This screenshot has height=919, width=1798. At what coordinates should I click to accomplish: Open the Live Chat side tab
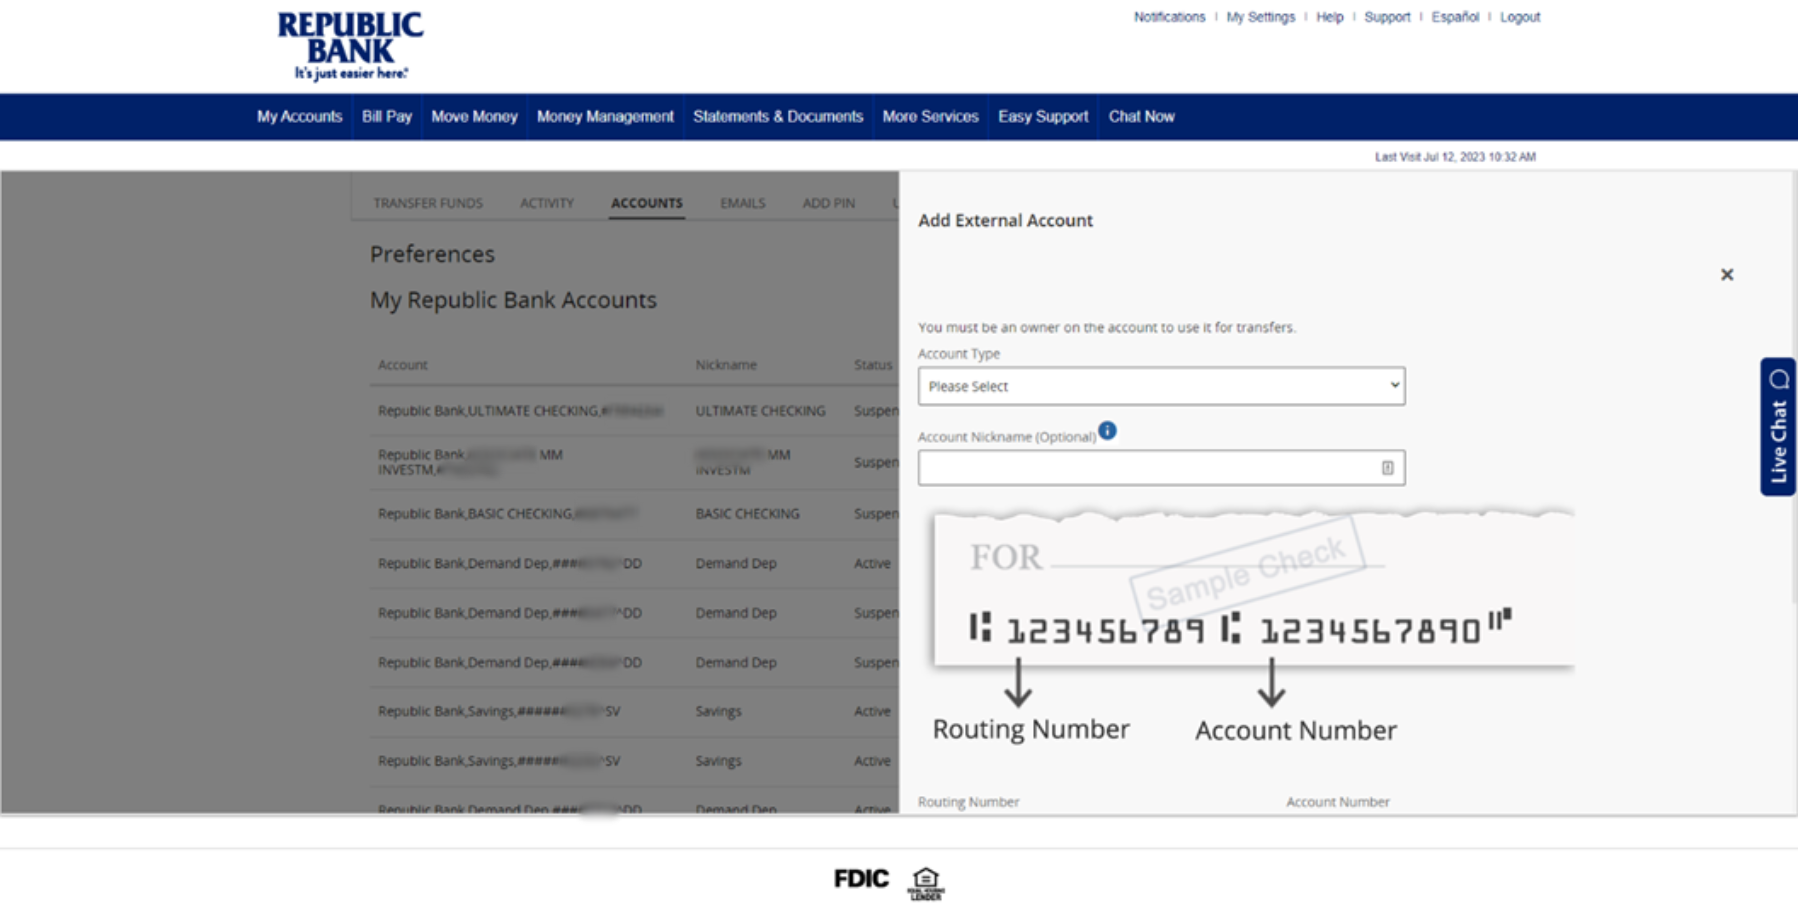1778,427
